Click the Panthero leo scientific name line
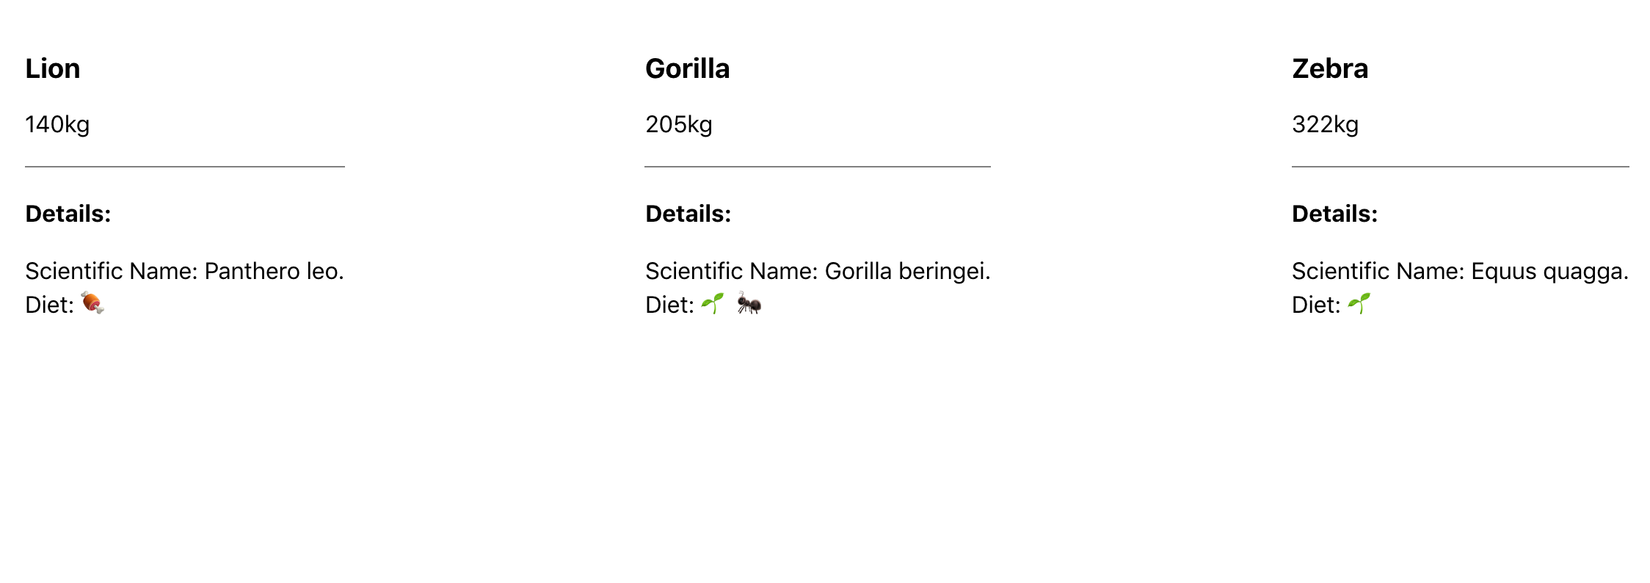 (184, 271)
